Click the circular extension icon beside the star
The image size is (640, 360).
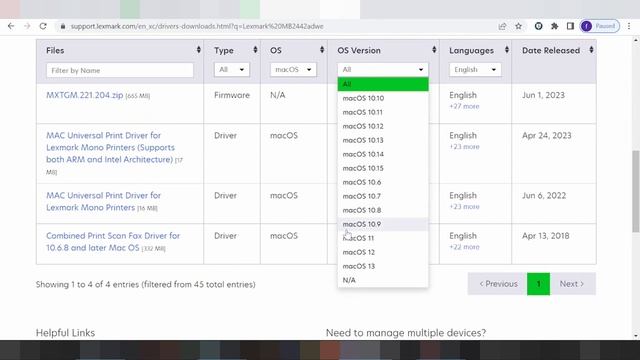coord(538,26)
